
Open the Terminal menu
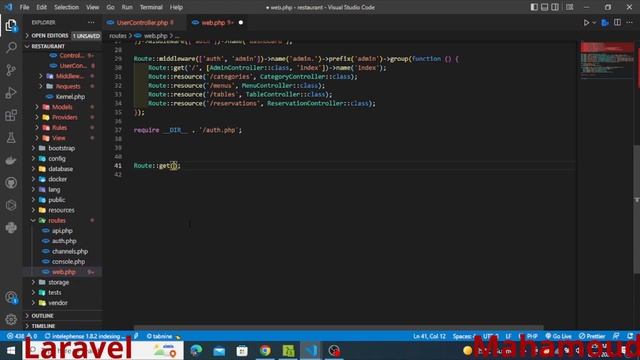[151, 7]
